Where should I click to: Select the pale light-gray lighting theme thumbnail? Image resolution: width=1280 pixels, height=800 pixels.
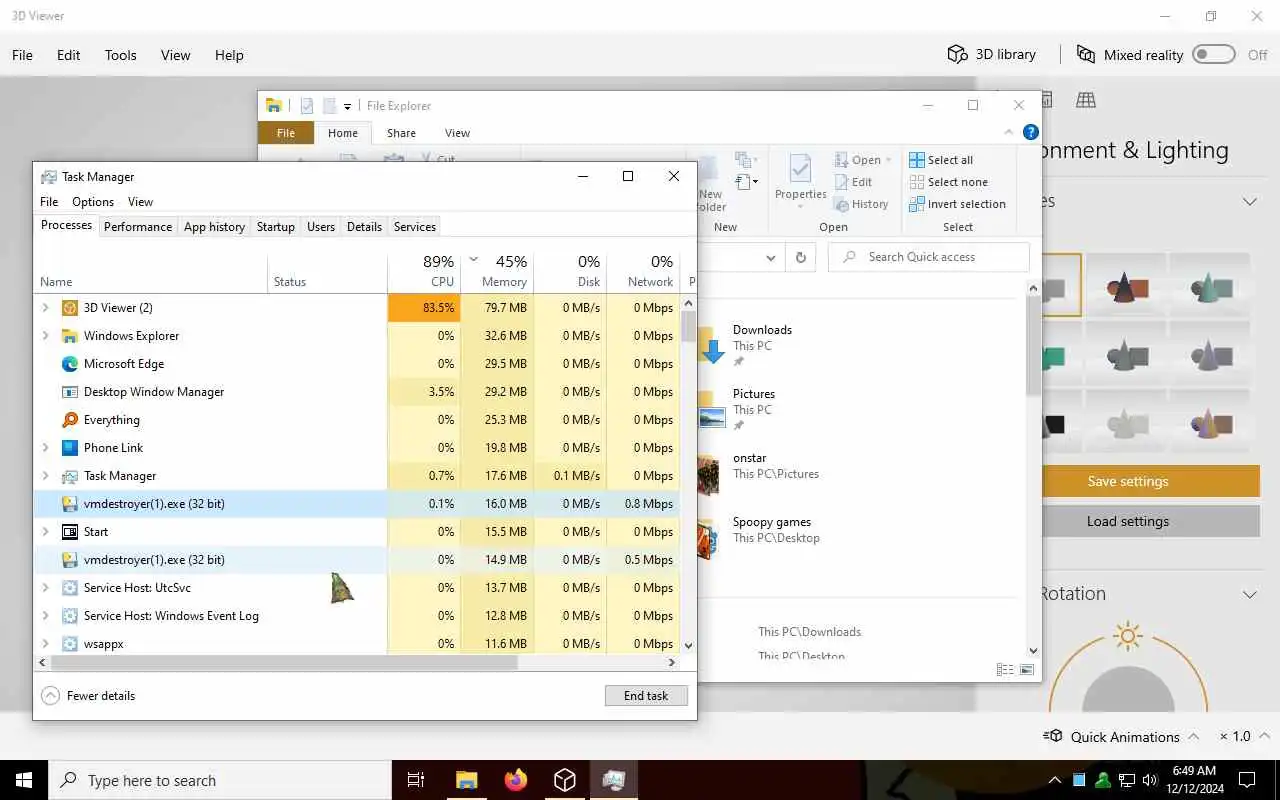click(1126, 423)
